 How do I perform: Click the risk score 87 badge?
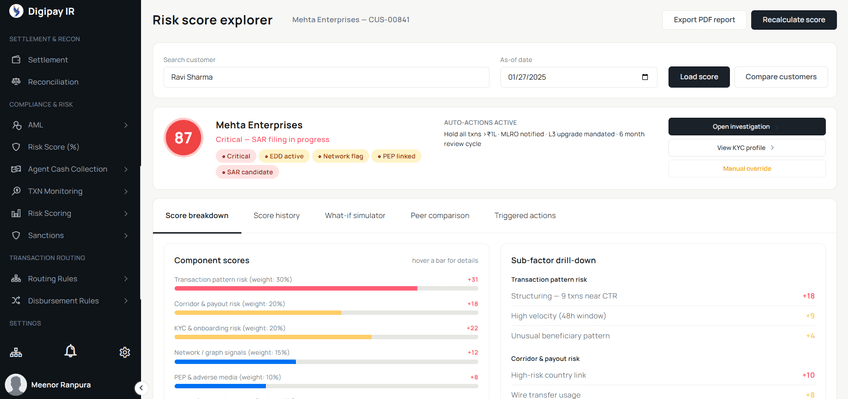(x=183, y=138)
